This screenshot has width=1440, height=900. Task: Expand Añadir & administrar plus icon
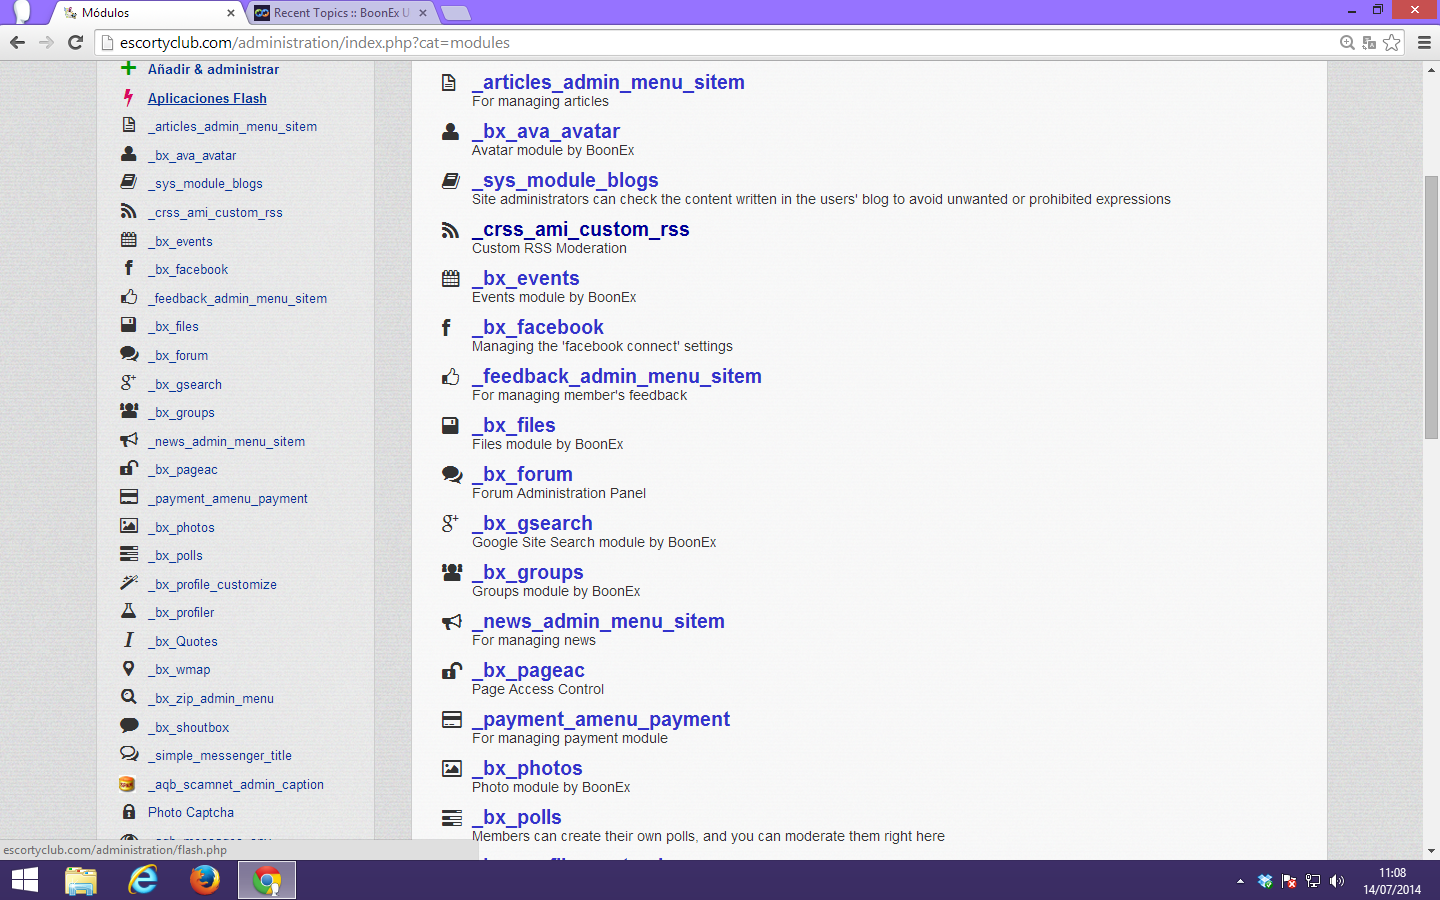(128, 69)
